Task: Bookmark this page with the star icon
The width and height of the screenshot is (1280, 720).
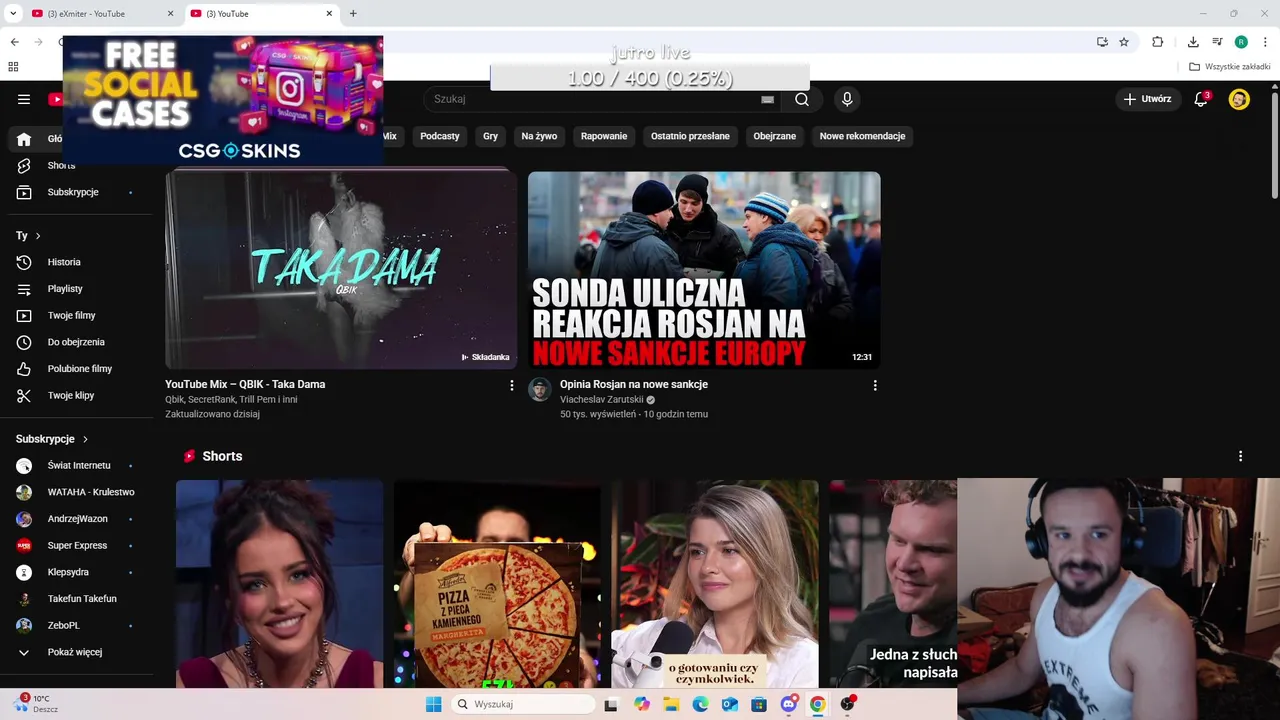Action: [x=1124, y=42]
